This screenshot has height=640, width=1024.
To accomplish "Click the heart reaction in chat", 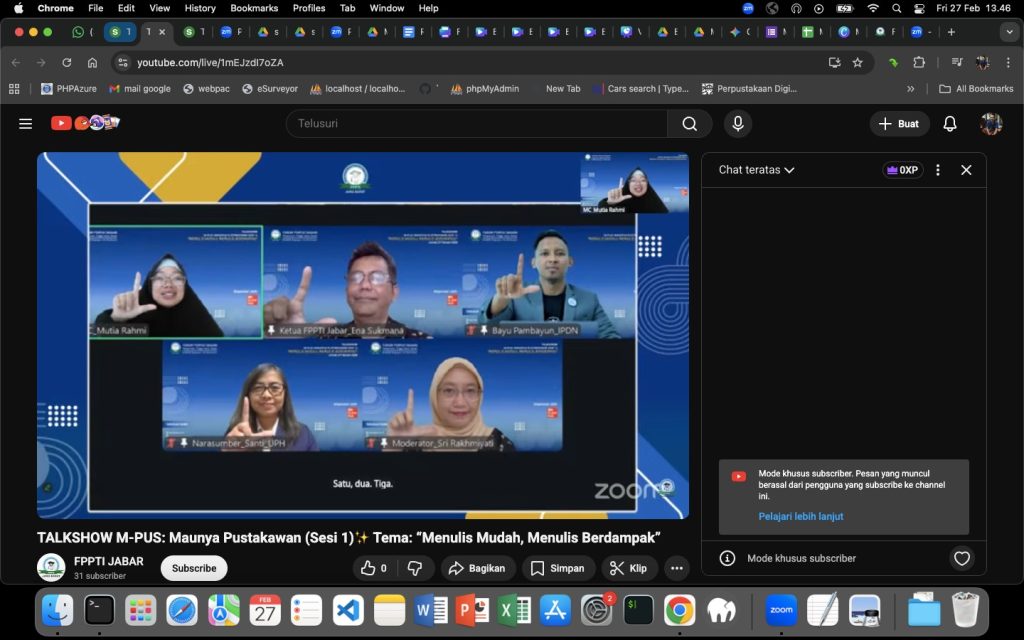I will coord(961,558).
